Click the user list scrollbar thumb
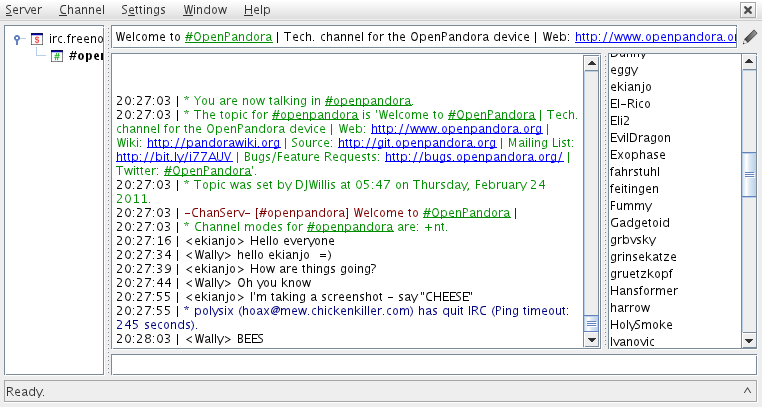762x407 pixels. [749, 173]
